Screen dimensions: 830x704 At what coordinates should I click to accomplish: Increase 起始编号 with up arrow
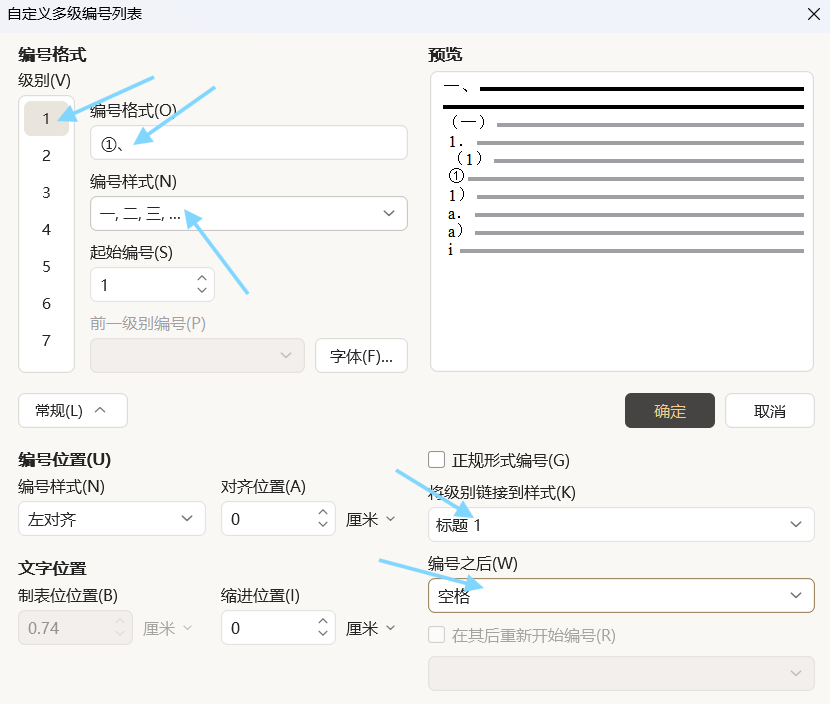pos(202,278)
